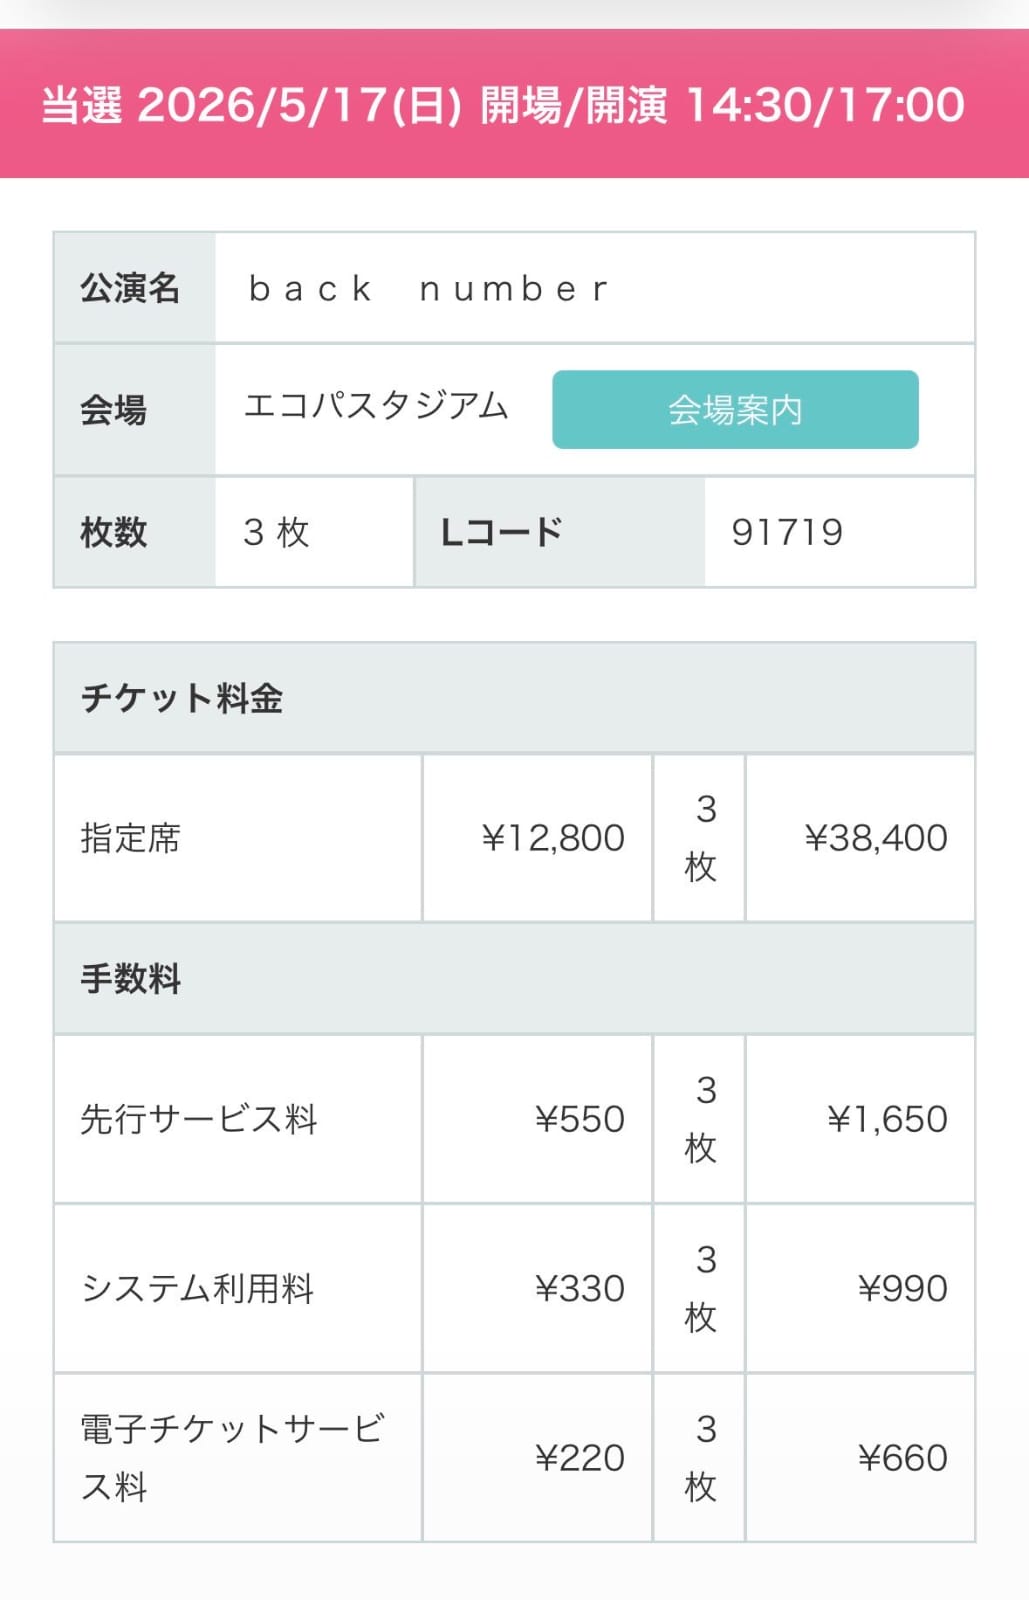Click the ¥12,800 unit price
The width and height of the screenshot is (1029, 1600).
point(552,838)
